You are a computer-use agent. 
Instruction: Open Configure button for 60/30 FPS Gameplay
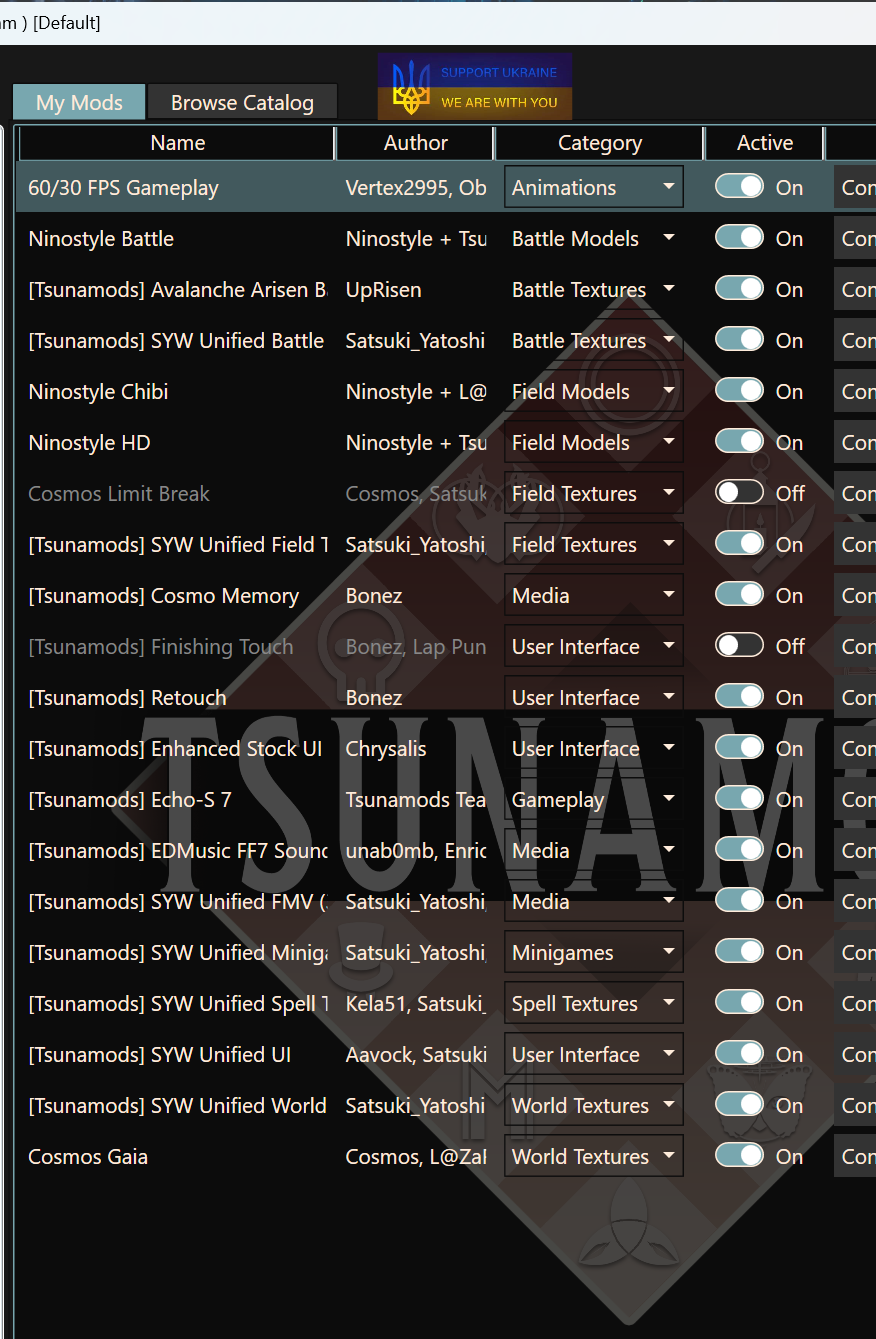[855, 187]
